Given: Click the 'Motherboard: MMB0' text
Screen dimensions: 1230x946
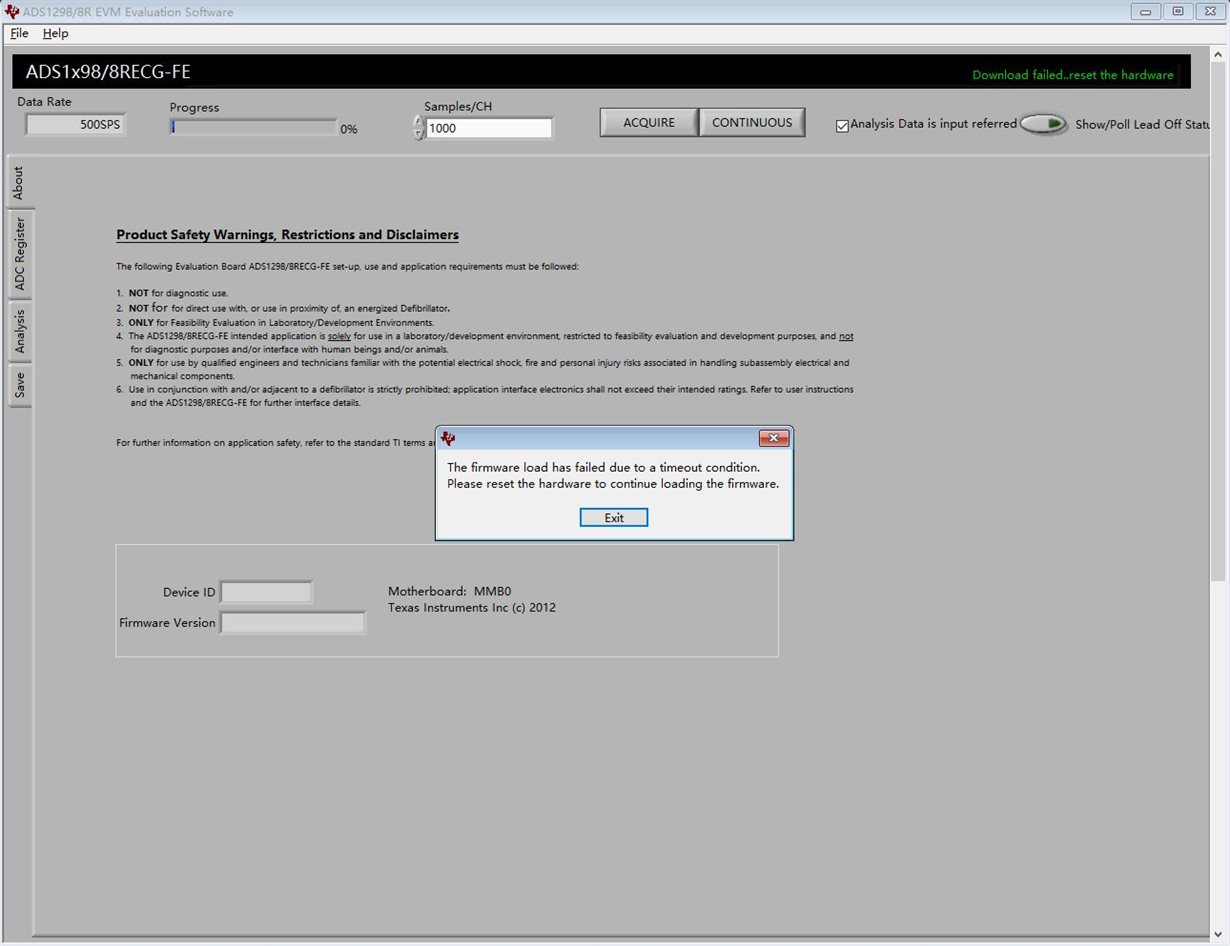Looking at the screenshot, I should (x=450, y=591).
